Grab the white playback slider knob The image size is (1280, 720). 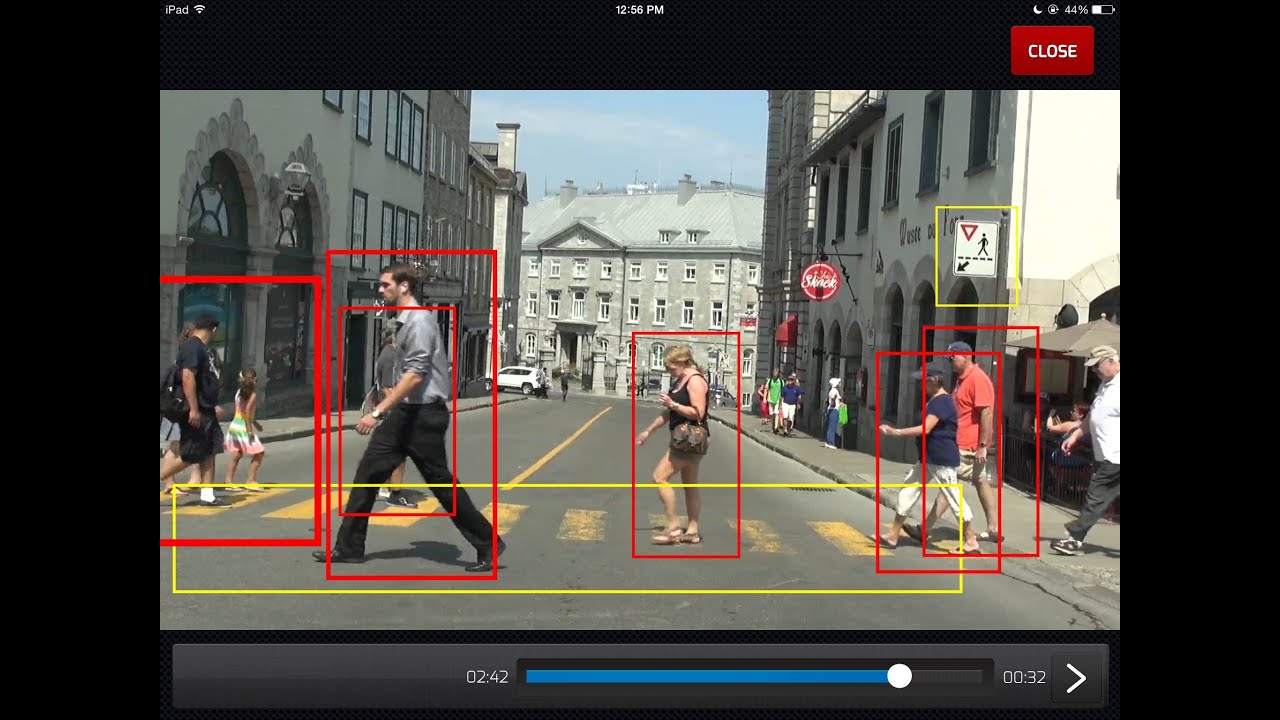[900, 677]
